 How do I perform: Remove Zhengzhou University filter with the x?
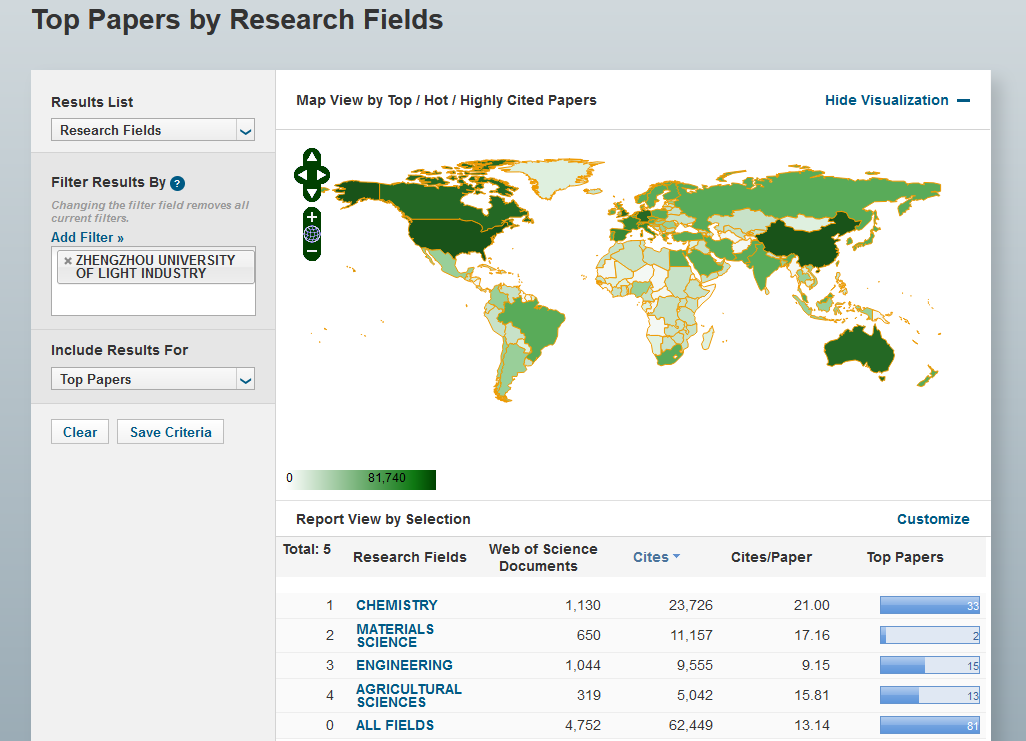pyautogui.click(x=68, y=260)
